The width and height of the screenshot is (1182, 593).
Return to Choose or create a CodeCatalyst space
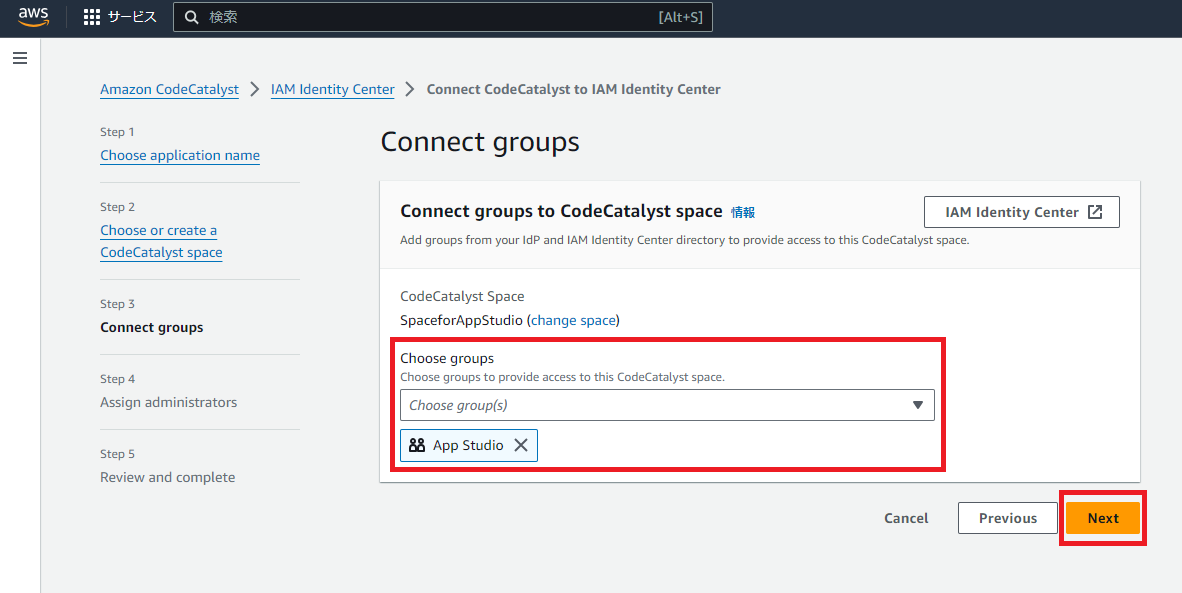(x=161, y=241)
